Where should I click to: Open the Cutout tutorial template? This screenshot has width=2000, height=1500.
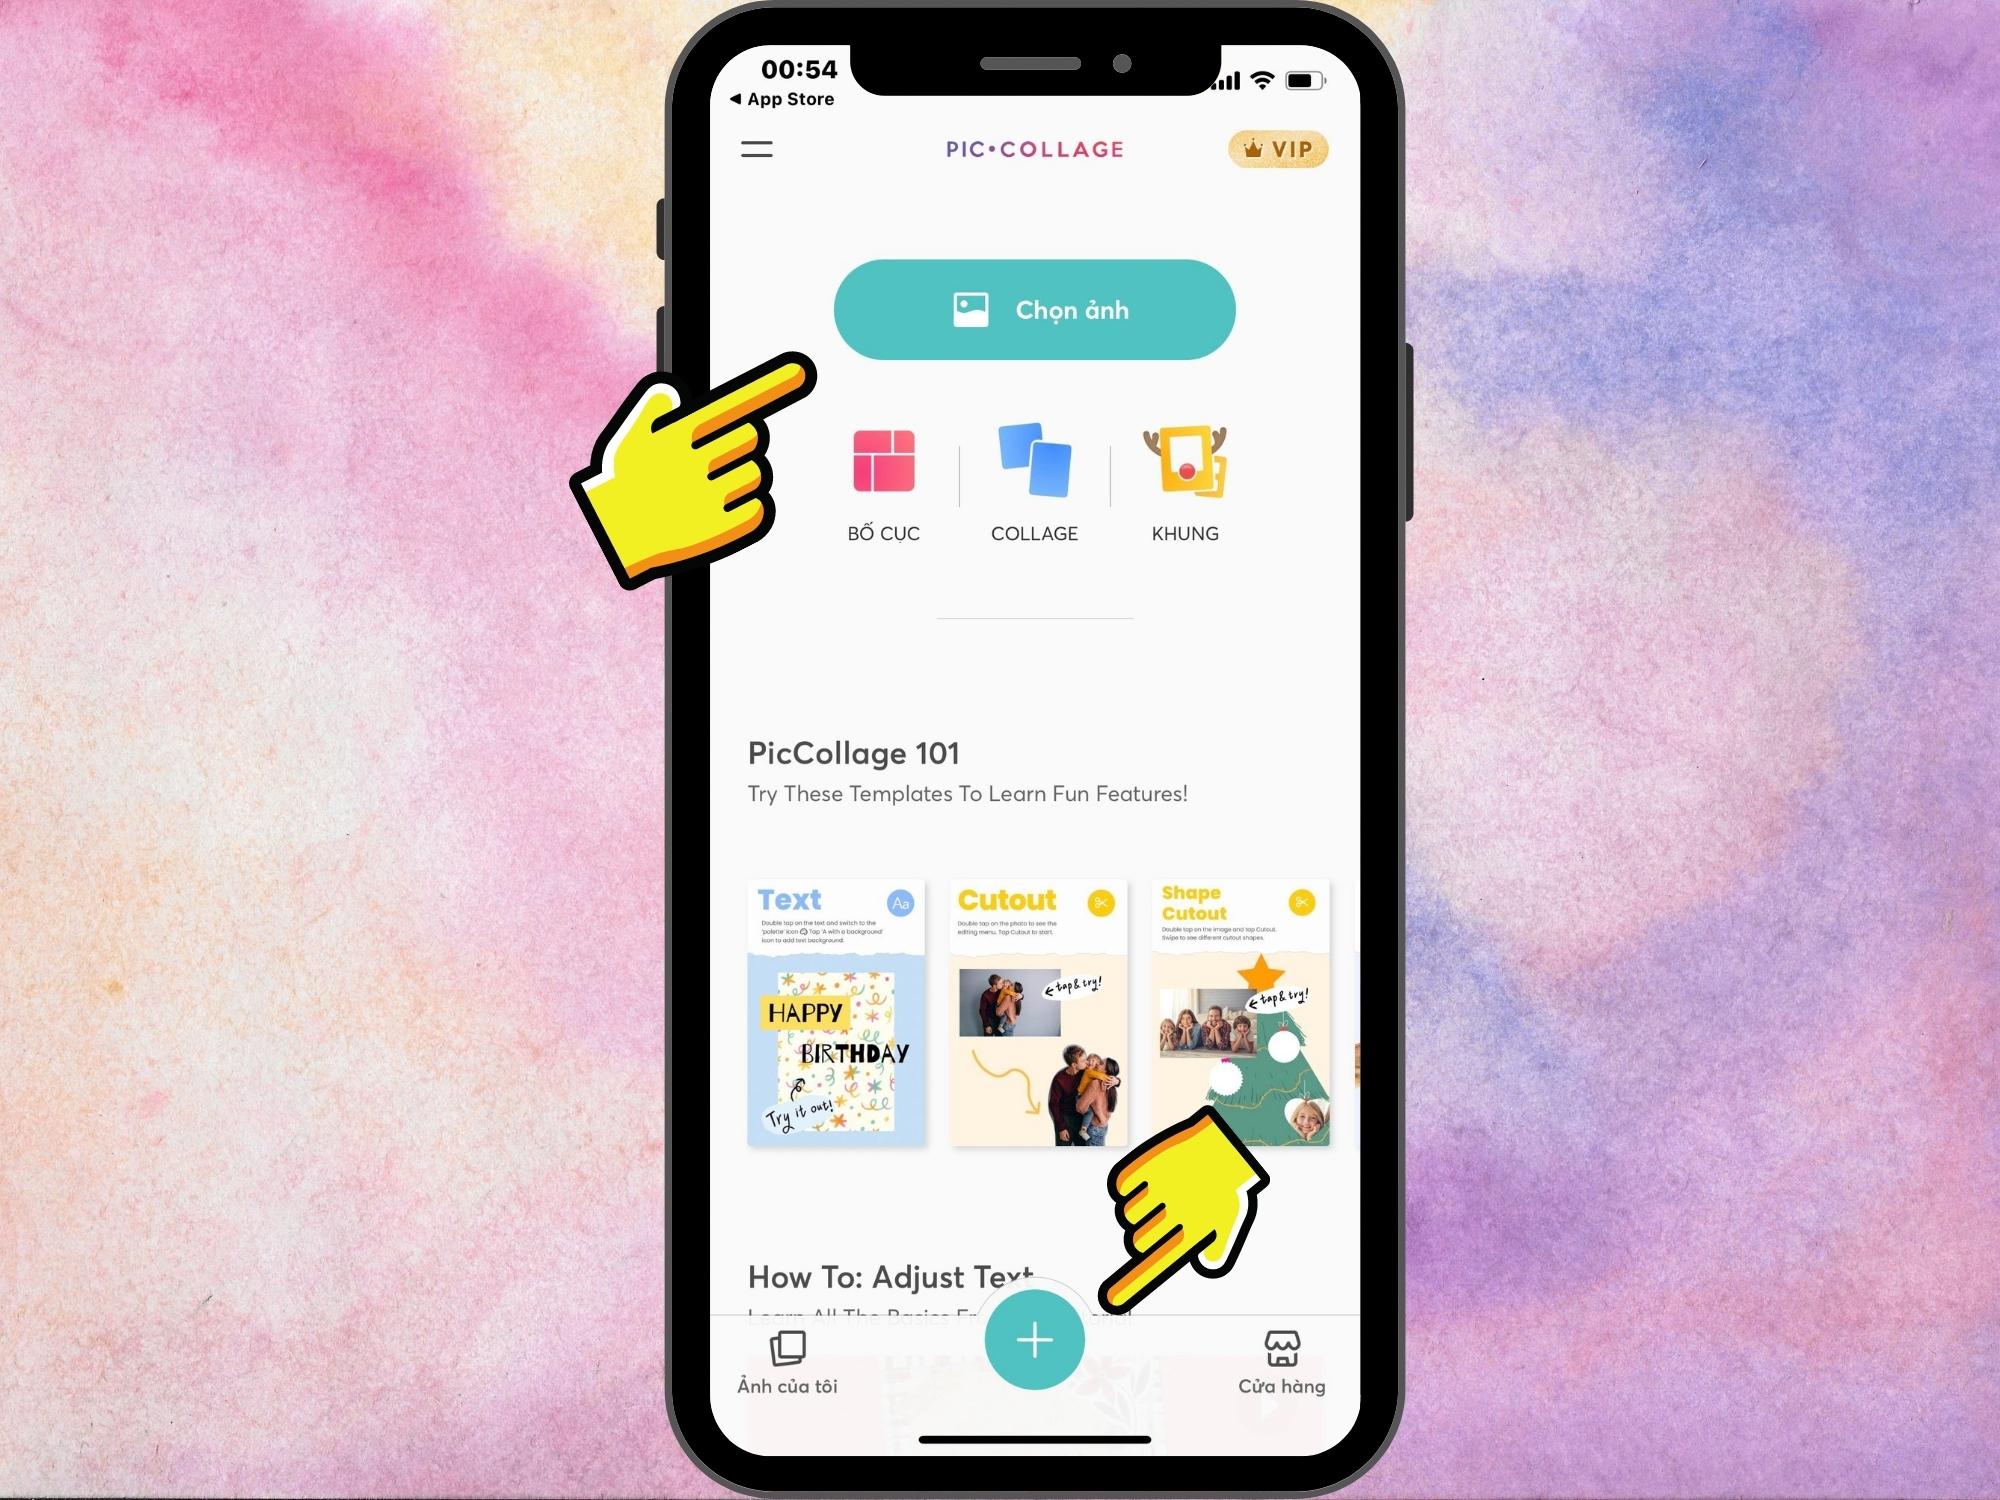click(1033, 1008)
